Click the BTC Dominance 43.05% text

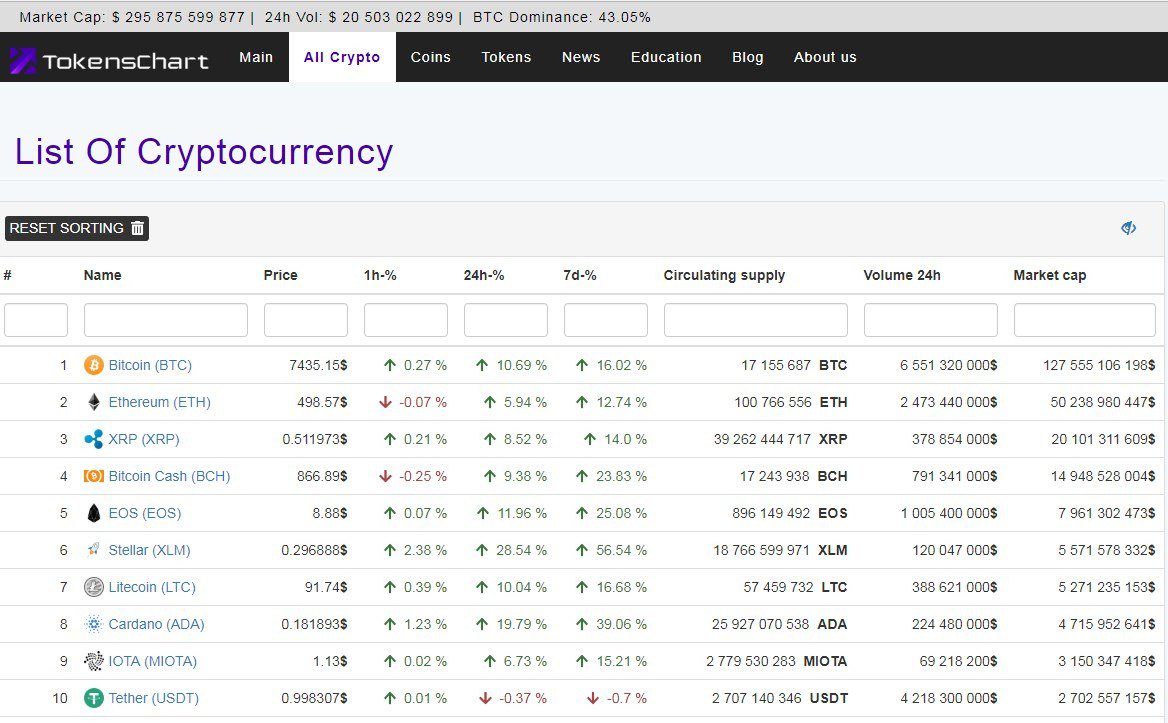(x=562, y=17)
